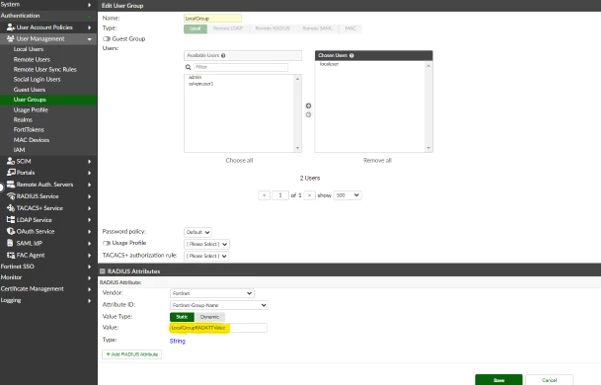The image size is (601, 385).
Task: Select localuser in Chosen Users
Action: (x=329, y=64)
